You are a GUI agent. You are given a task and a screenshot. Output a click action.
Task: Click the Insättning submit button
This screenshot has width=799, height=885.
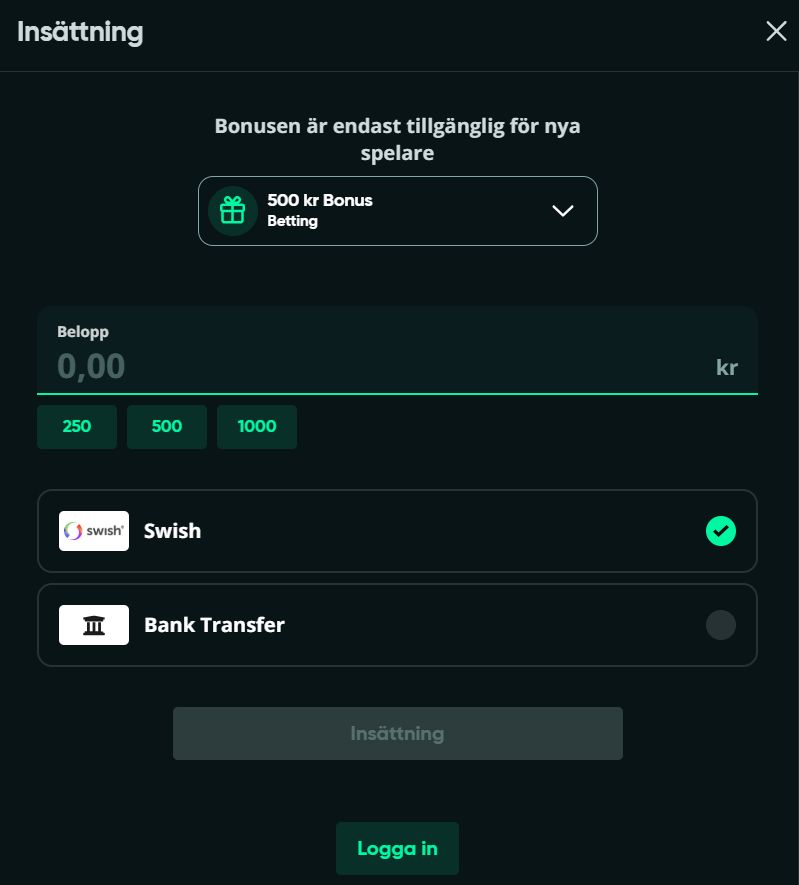pos(398,733)
